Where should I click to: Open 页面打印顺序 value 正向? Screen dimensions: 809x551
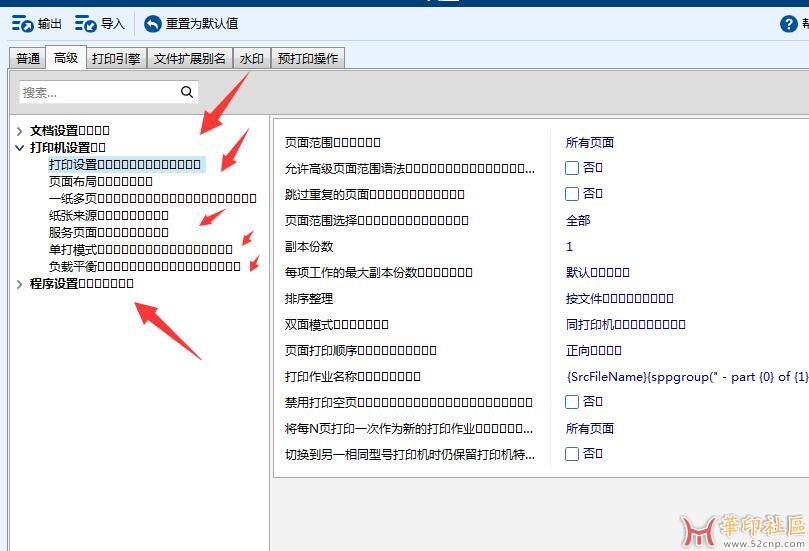(593, 350)
